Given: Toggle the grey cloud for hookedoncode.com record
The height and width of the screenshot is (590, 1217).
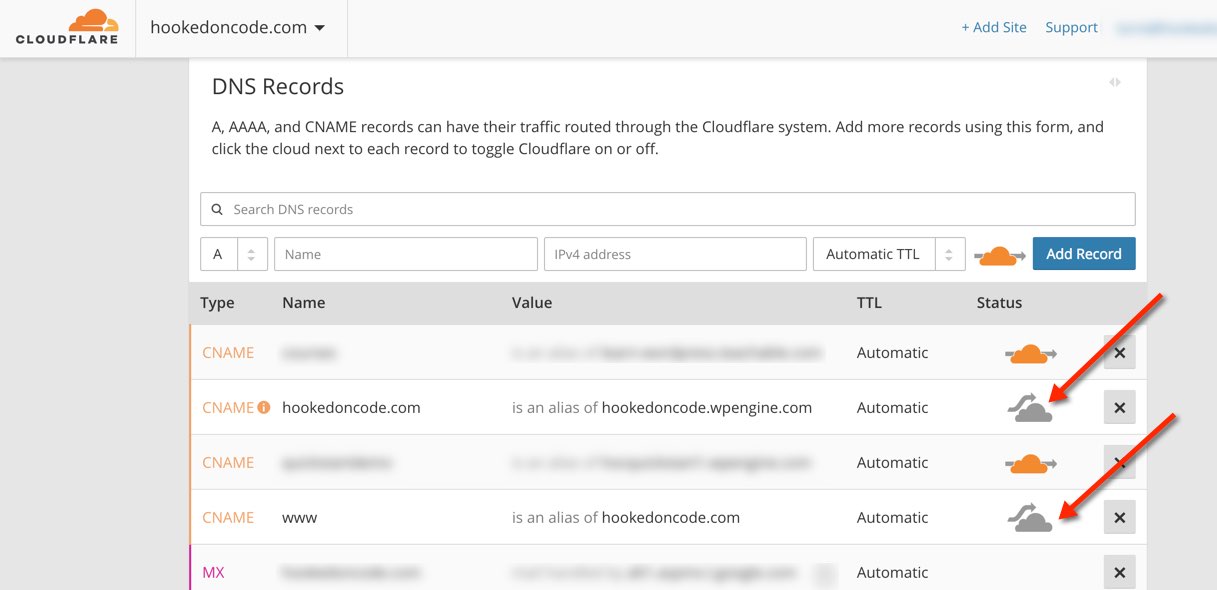Looking at the screenshot, I should [1030, 408].
